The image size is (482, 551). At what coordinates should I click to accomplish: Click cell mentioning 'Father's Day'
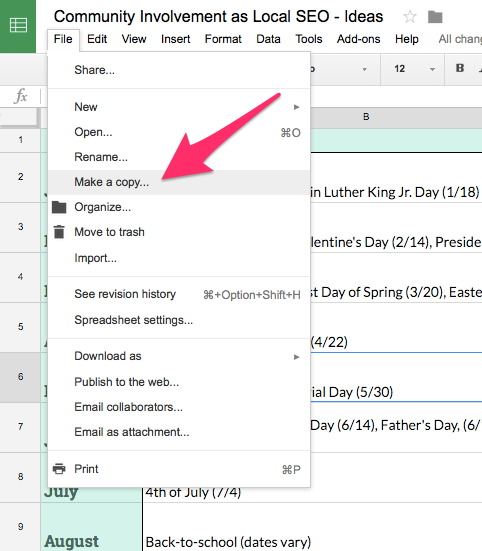[396, 427]
